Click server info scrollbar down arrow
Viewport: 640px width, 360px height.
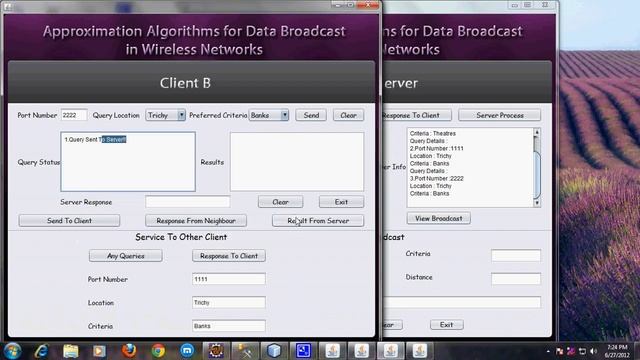(537, 202)
